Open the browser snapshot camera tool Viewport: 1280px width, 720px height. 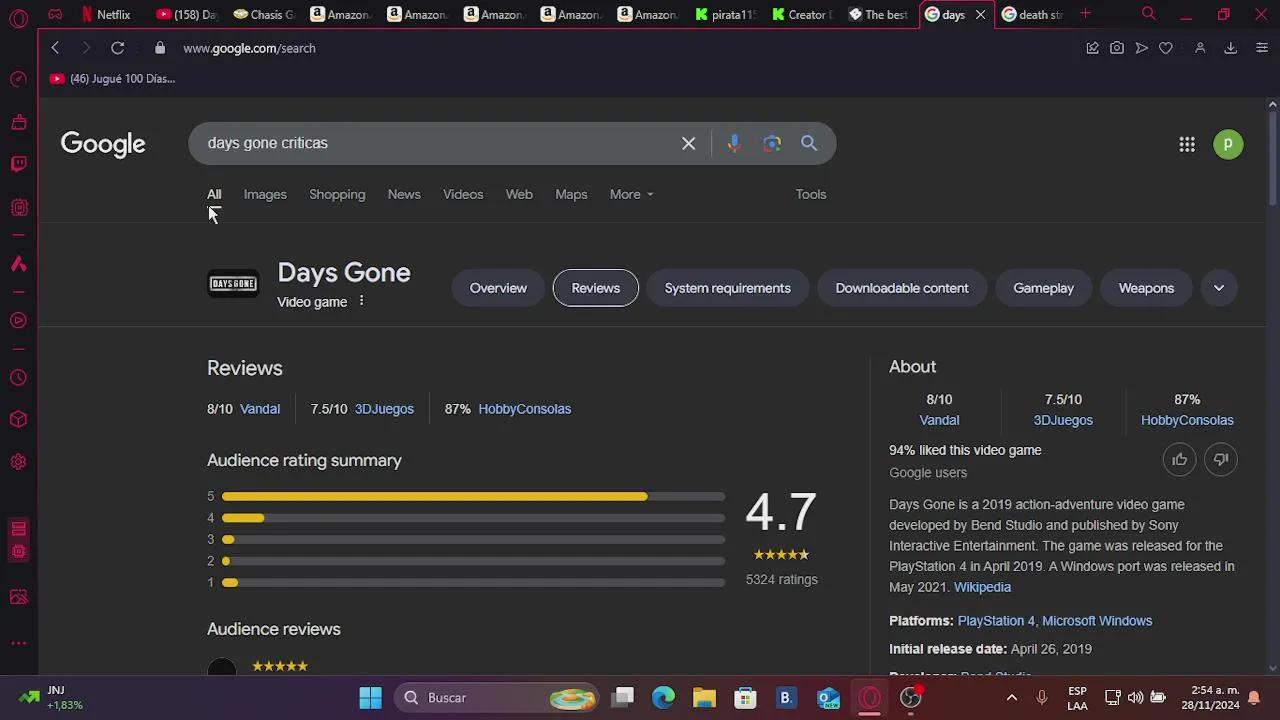[x=1117, y=48]
